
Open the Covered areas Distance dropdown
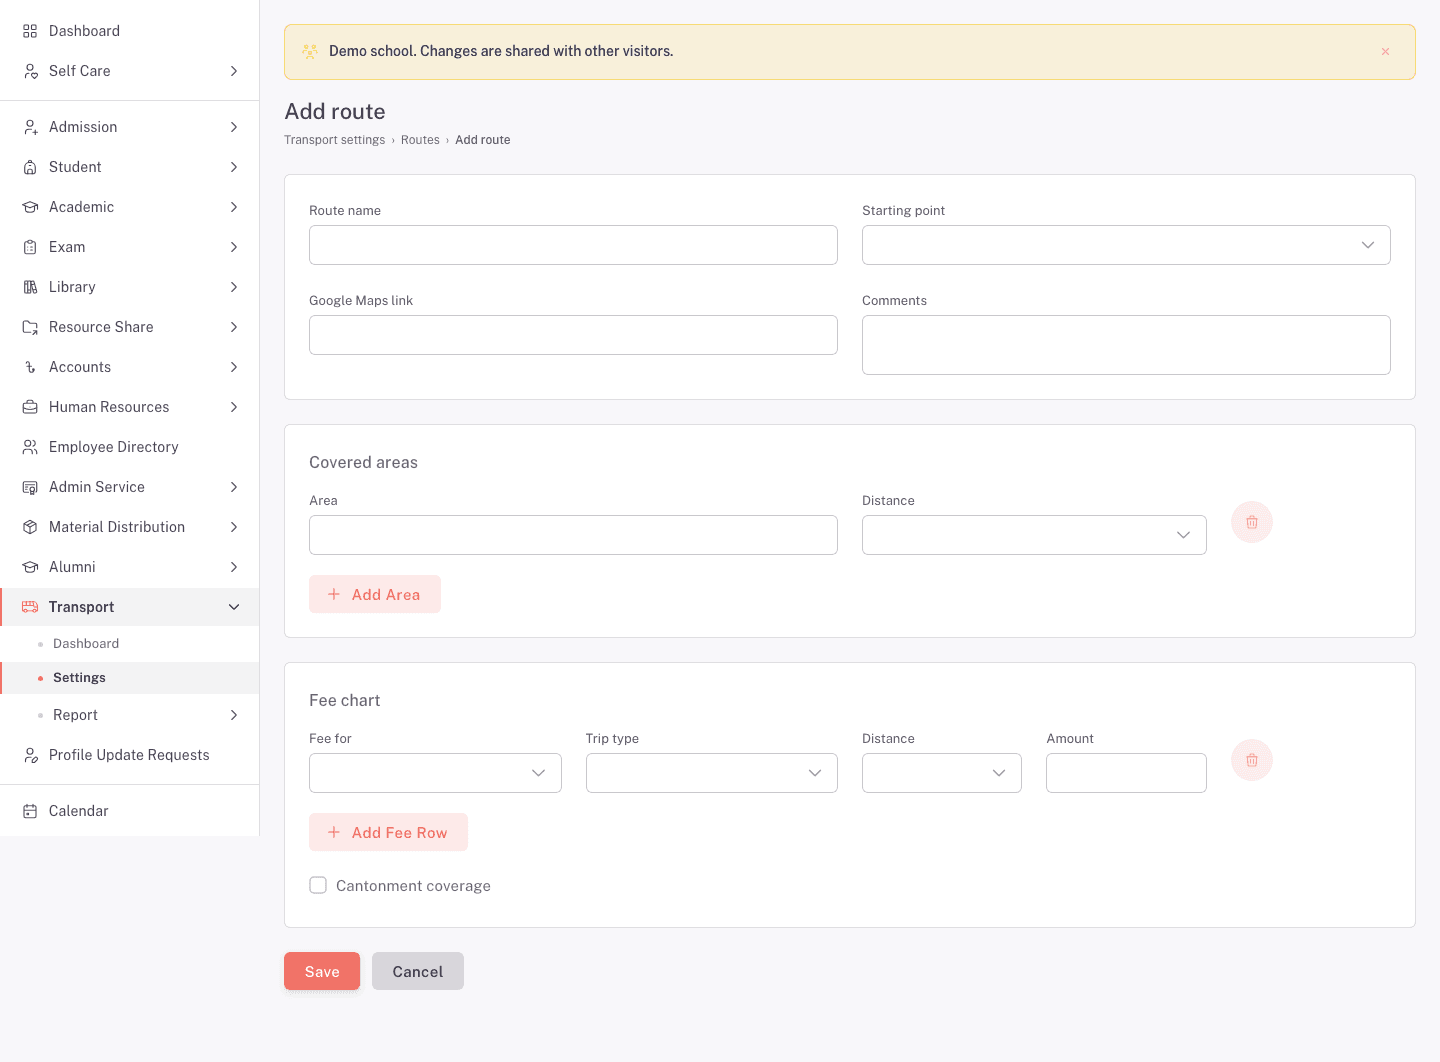pos(1034,535)
